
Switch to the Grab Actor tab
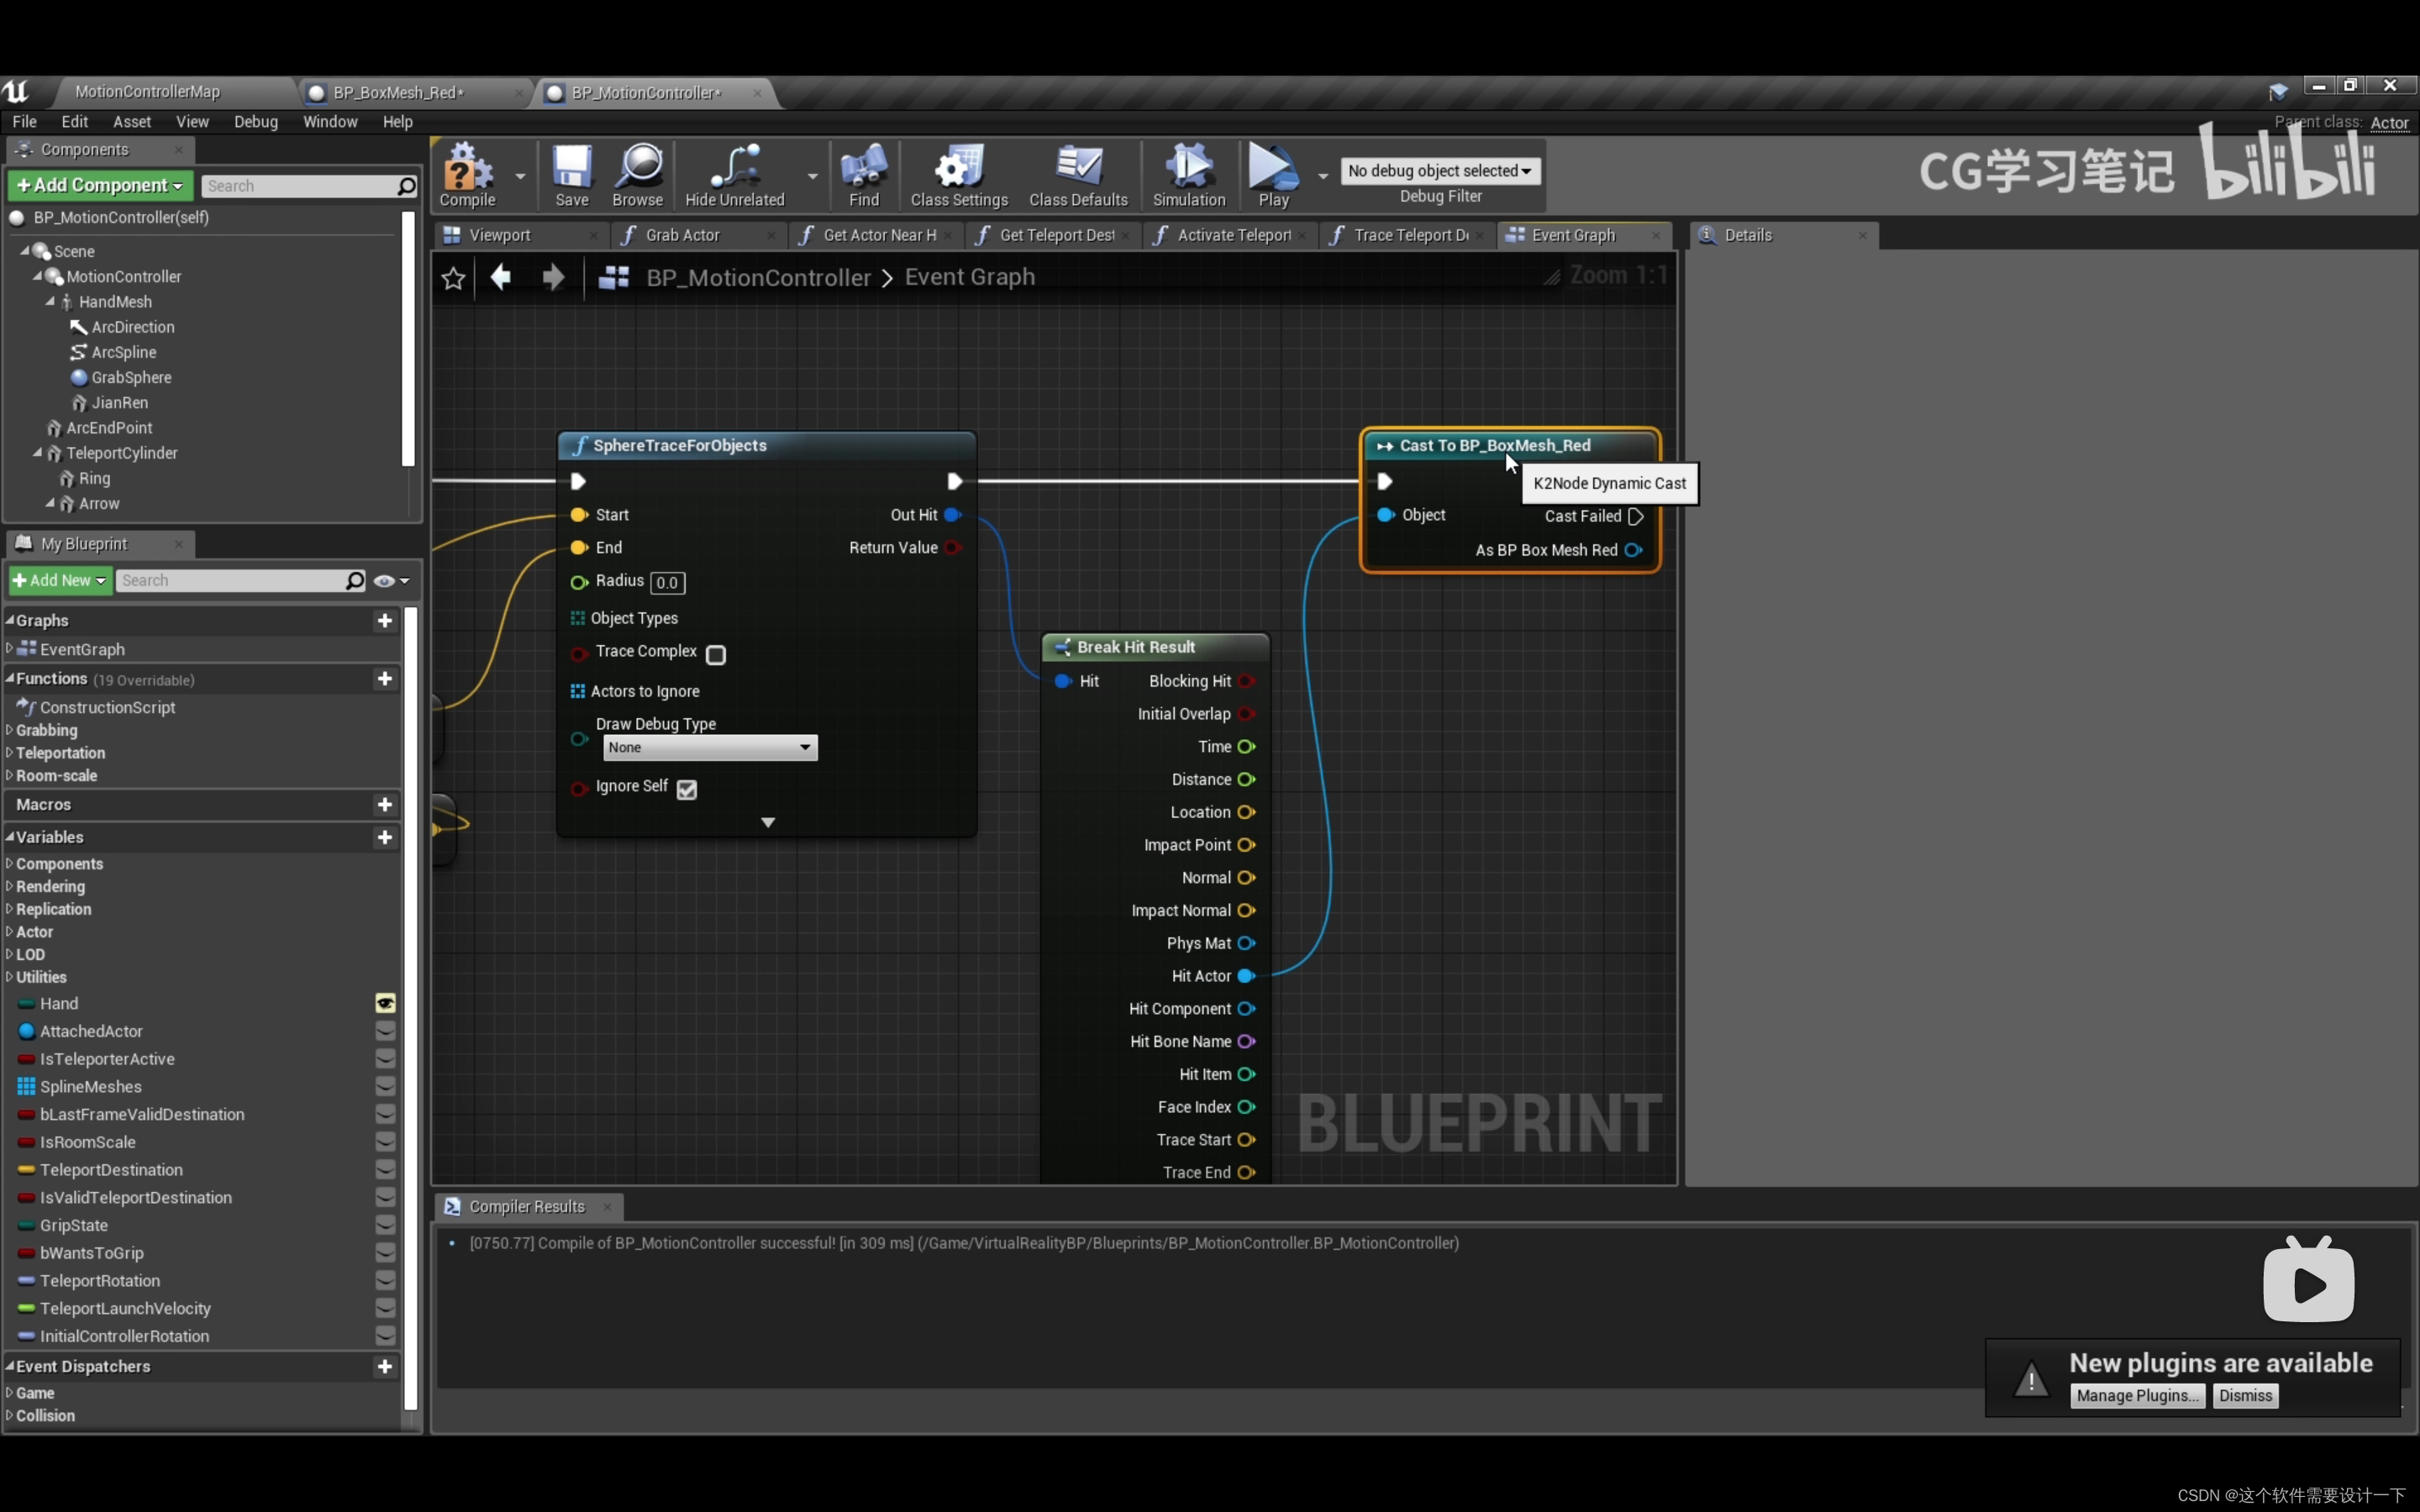(682, 235)
